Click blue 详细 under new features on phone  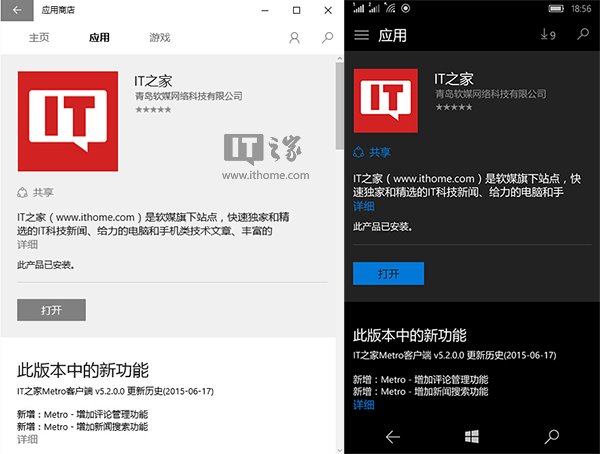pyautogui.click(x=364, y=405)
